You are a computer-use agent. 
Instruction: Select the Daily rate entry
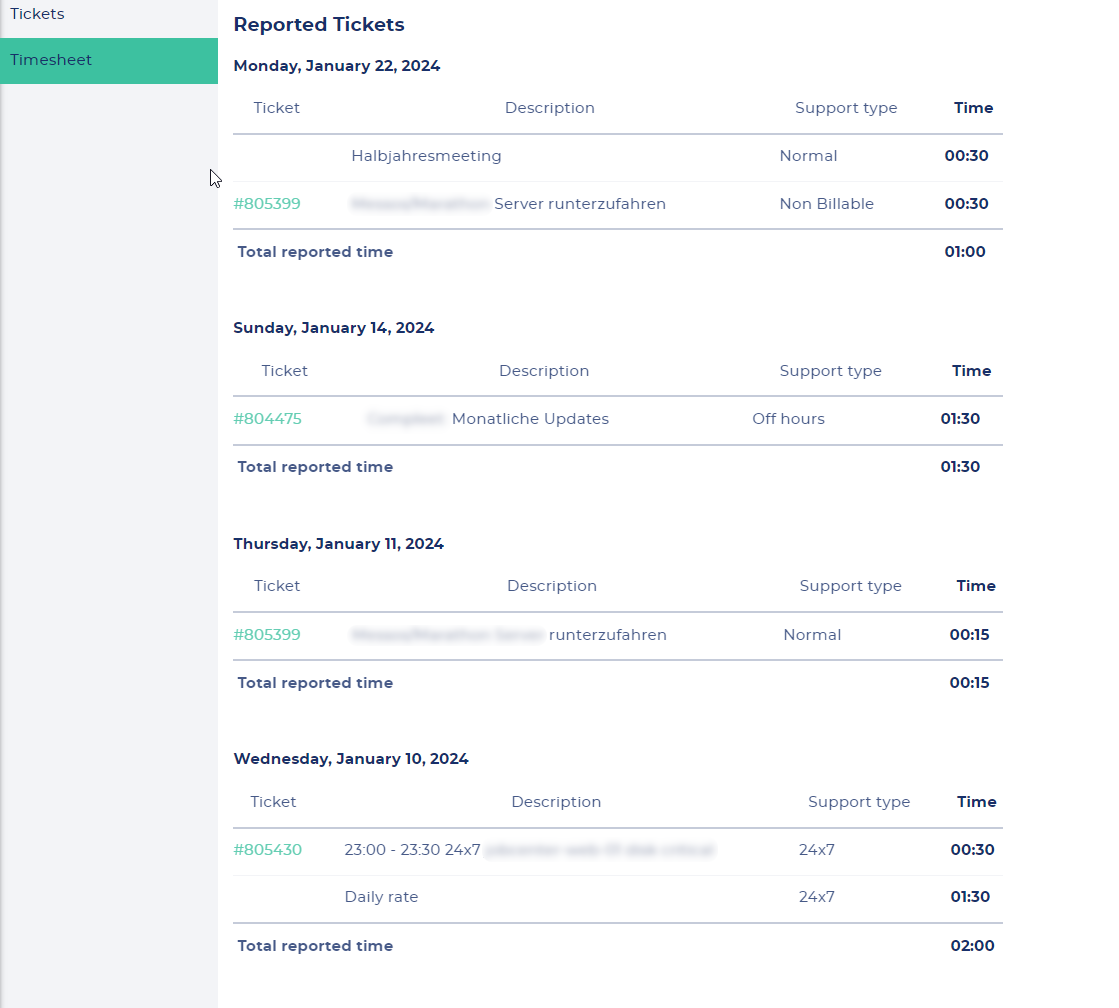pyautogui.click(x=381, y=897)
